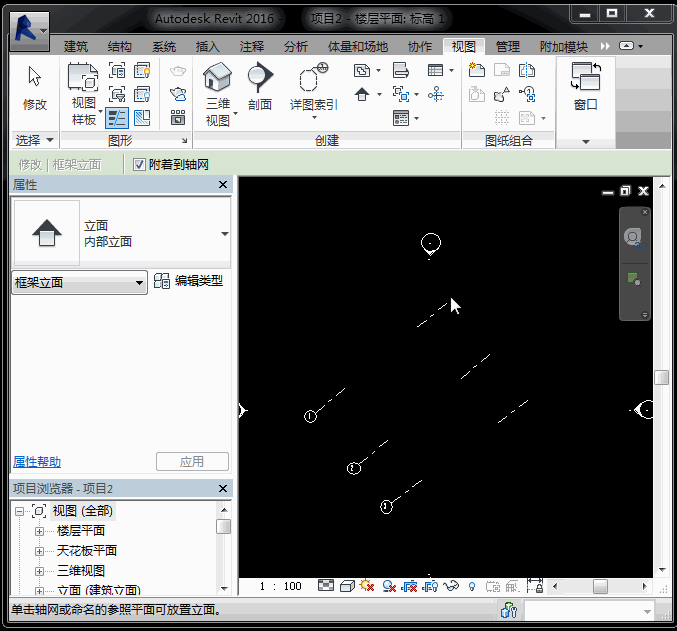This screenshot has width=677, height=631.
Task: Click the Revit application menu button
Action: 29,28
